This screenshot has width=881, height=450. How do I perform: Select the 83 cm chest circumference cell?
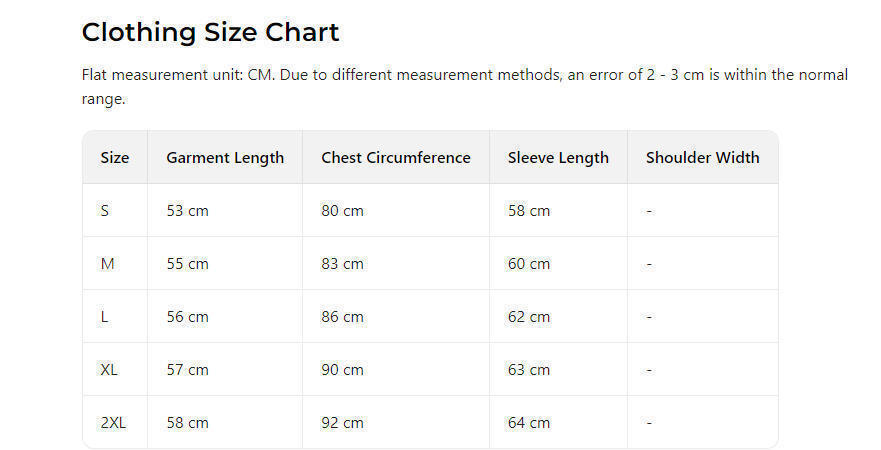(x=342, y=264)
